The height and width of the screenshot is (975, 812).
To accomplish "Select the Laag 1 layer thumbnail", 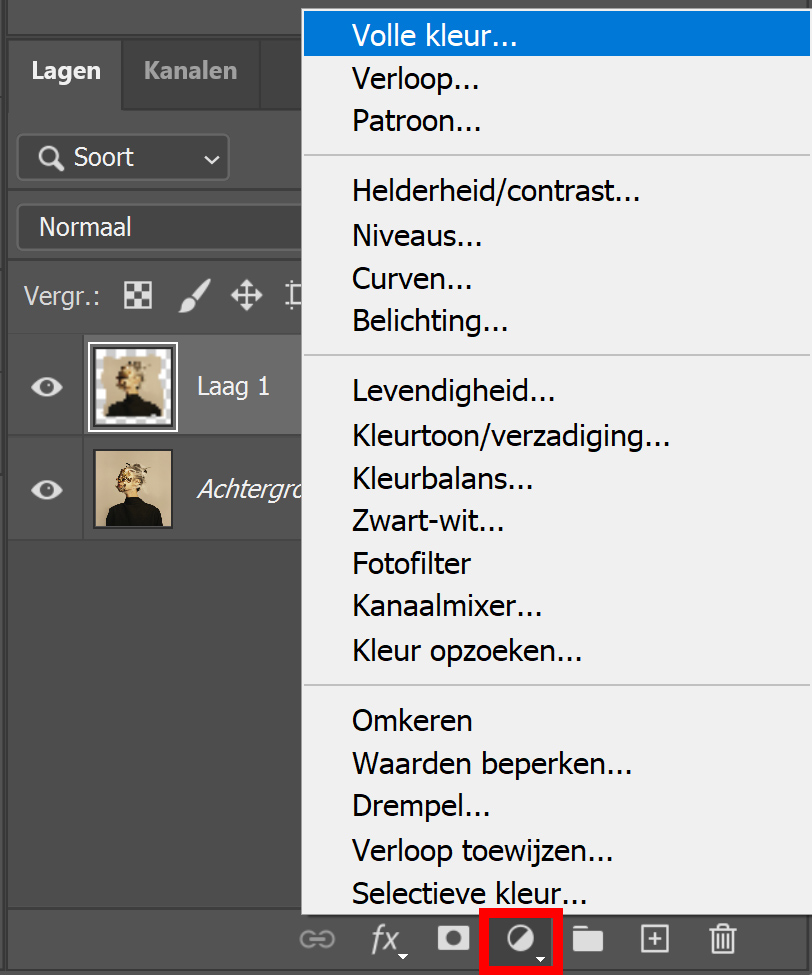I will pos(133,387).
